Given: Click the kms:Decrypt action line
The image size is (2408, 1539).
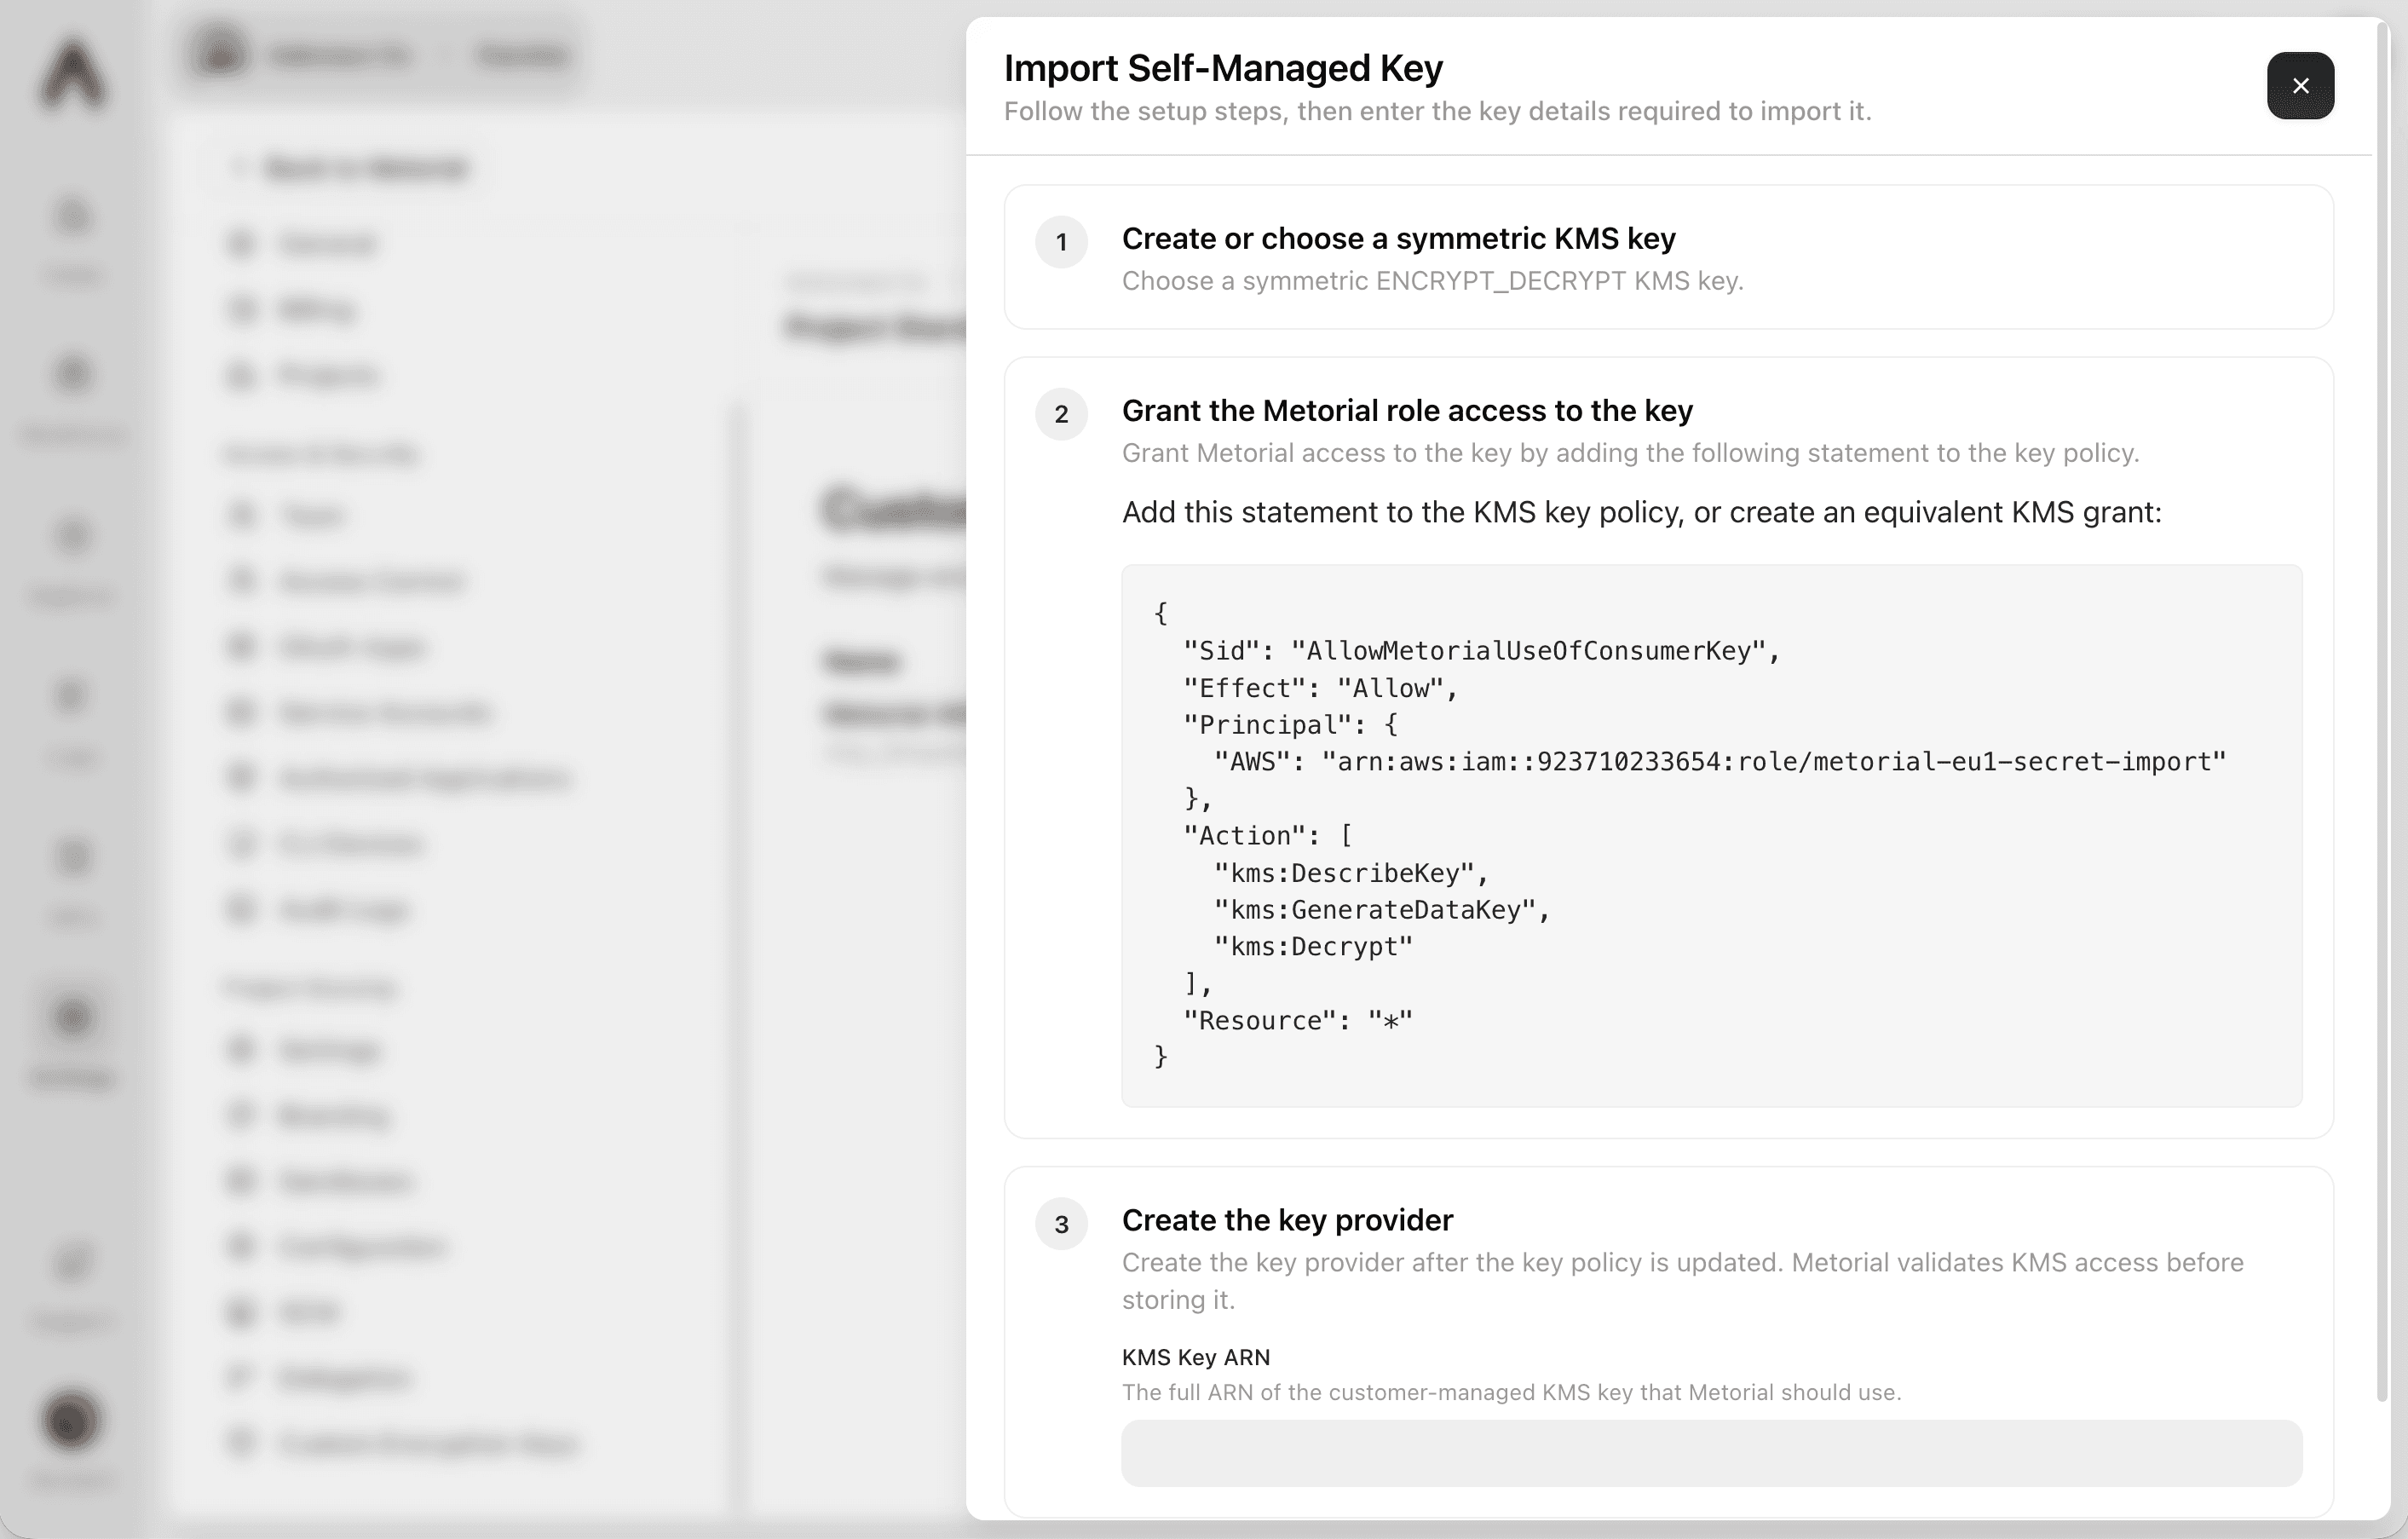Looking at the screenshot, I should click(1313, 947).
